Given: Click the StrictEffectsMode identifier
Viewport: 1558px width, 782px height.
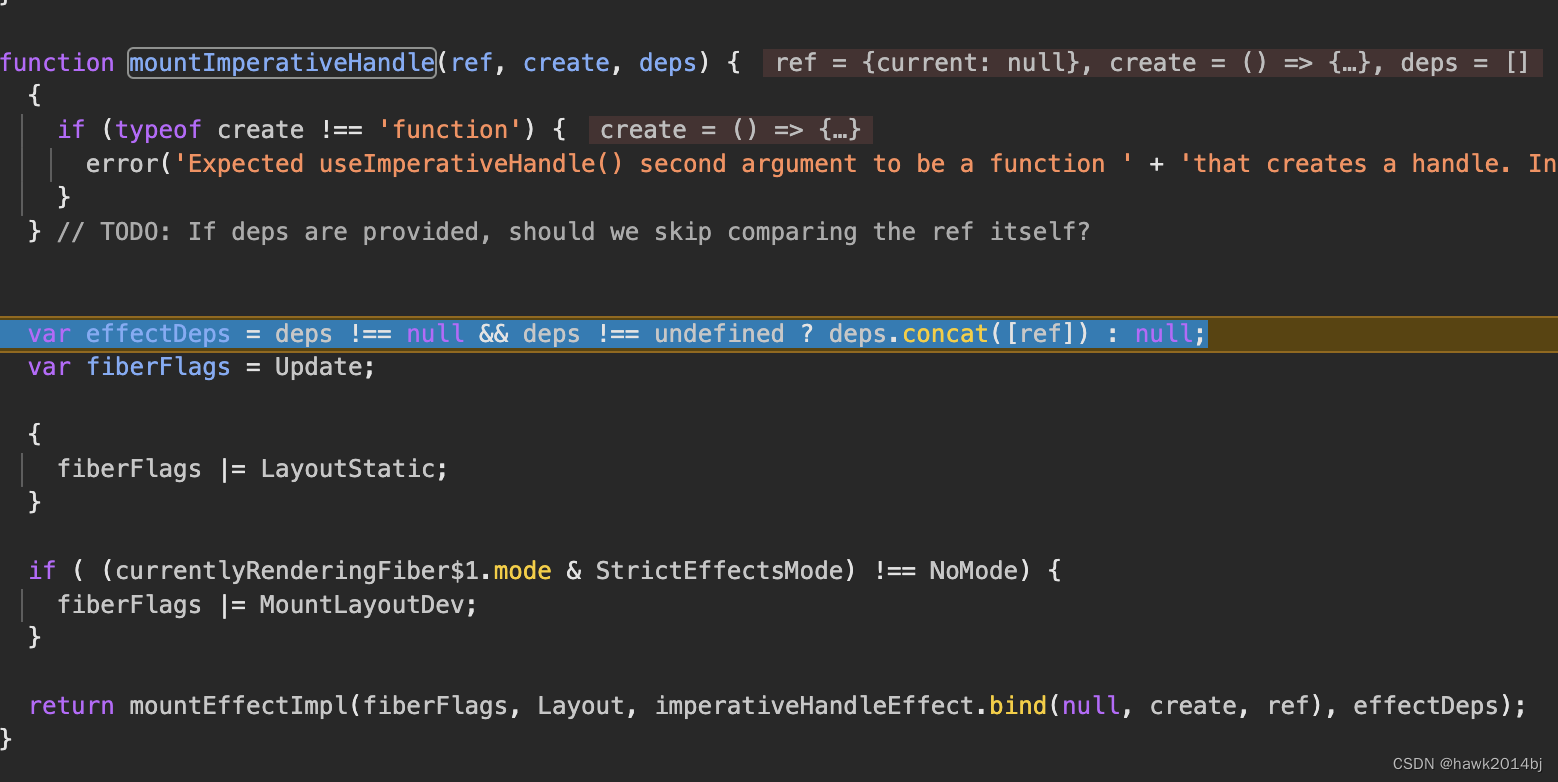Looking at the screenshot, I should click(x=719, y=571).
